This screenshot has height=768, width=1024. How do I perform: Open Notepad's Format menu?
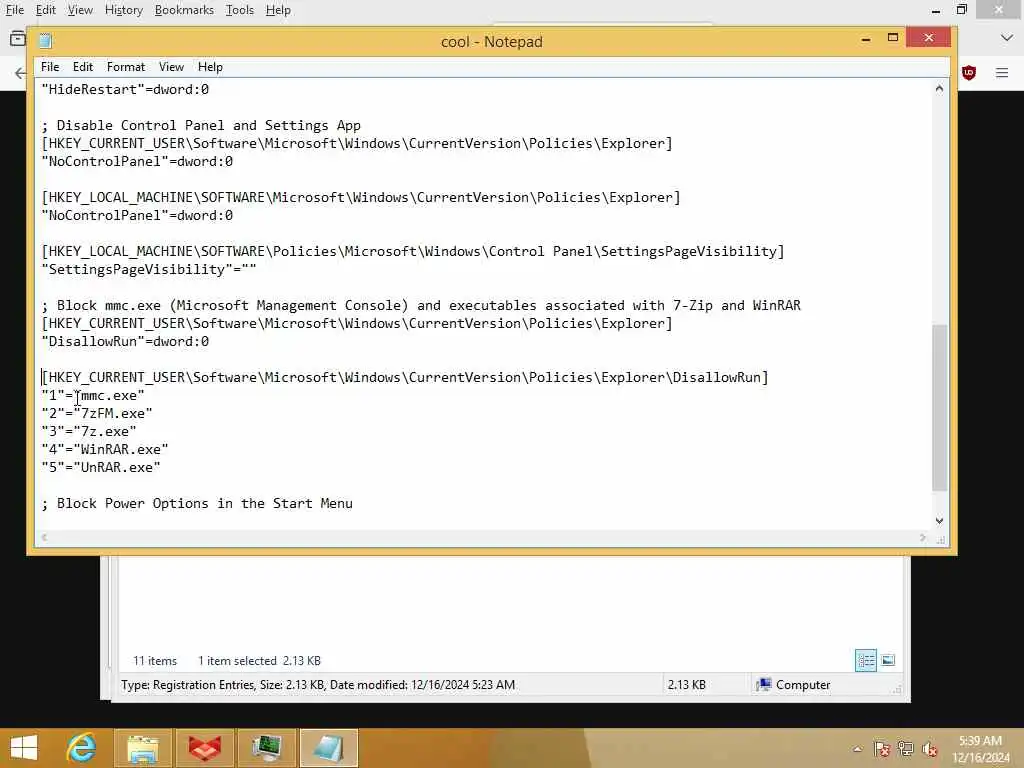point(125,67)
